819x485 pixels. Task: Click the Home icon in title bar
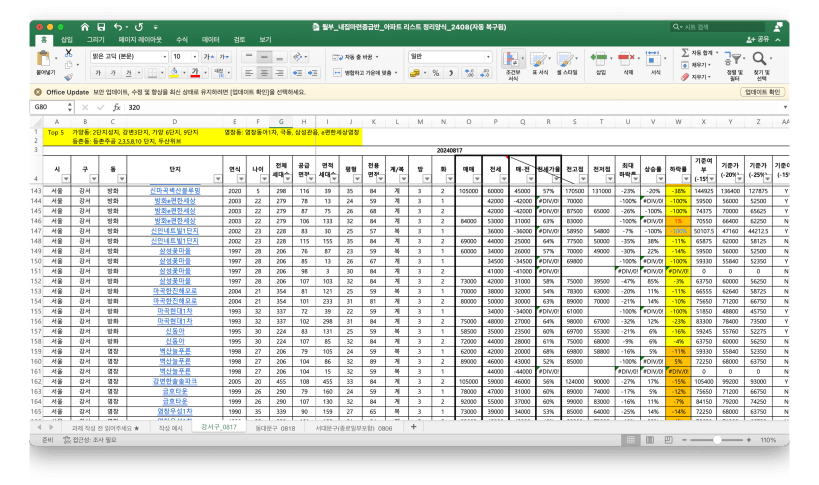point(85,27)
